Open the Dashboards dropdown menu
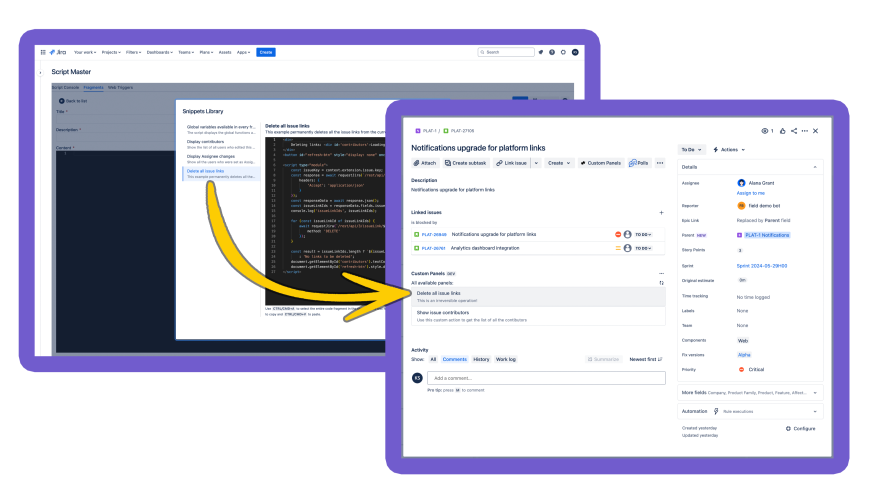870x494 pixels. pos(160,52)
